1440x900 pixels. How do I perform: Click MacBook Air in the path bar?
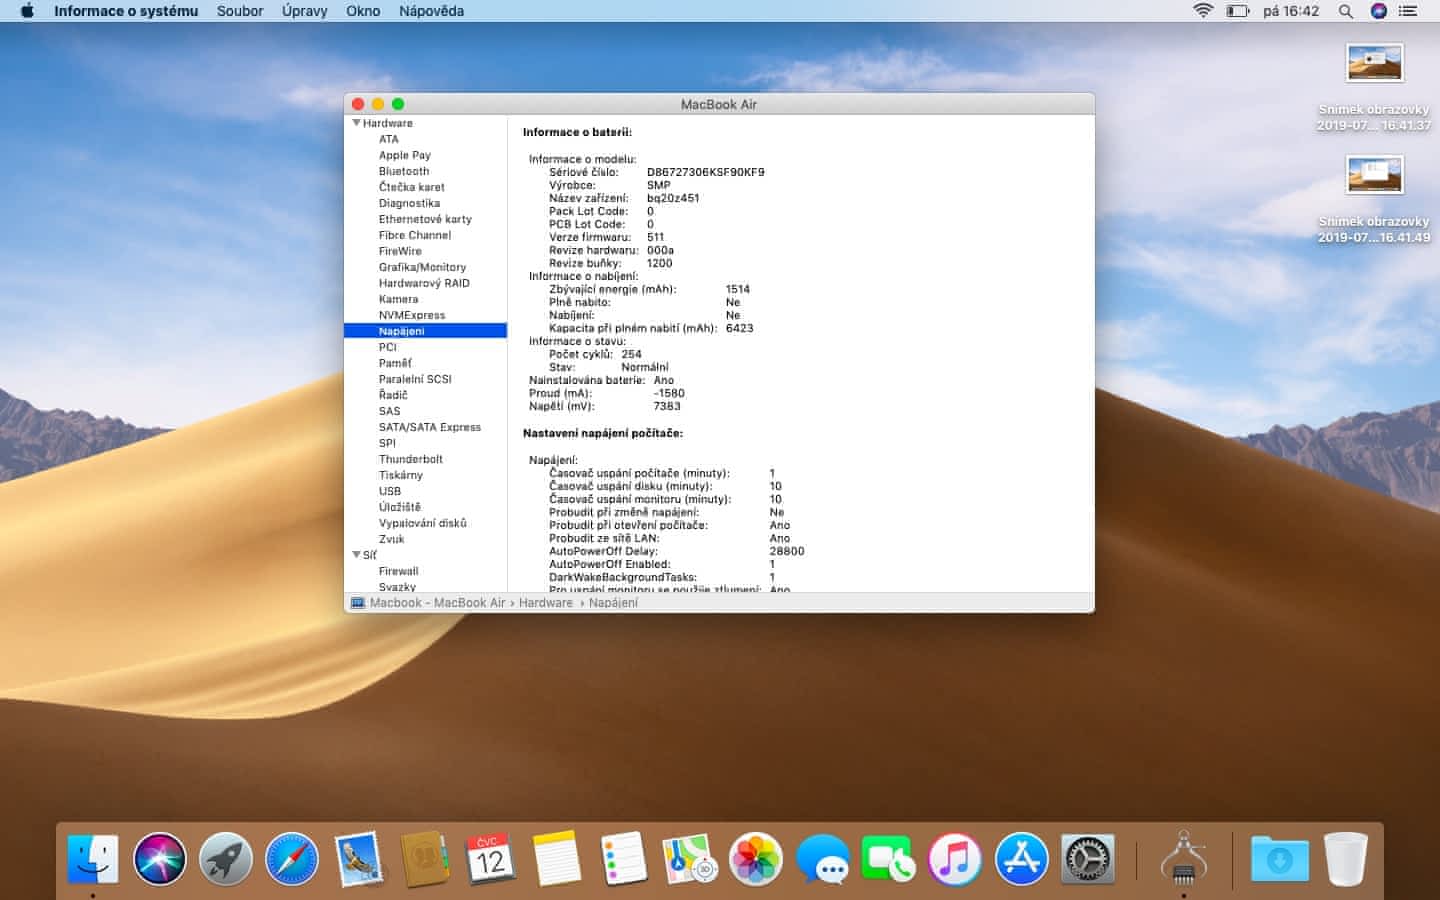469,603
